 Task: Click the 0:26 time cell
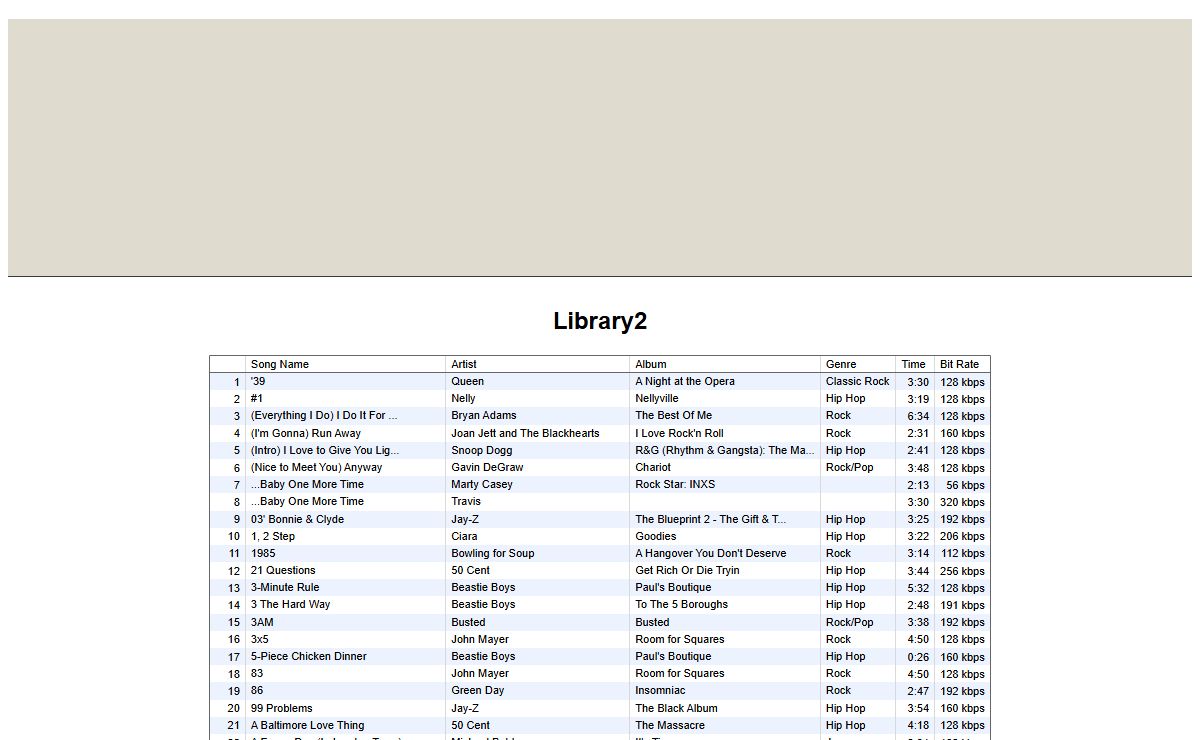[x=918, y=657]
